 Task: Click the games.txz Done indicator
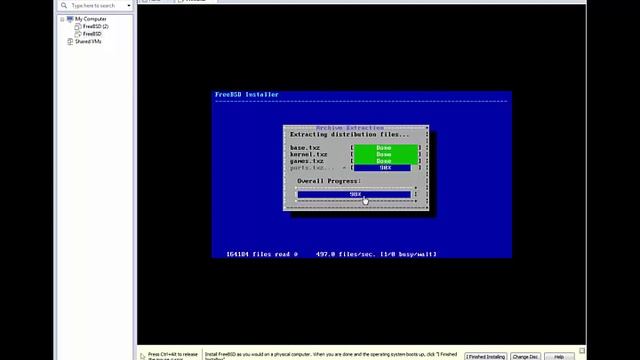coord(386,161)
